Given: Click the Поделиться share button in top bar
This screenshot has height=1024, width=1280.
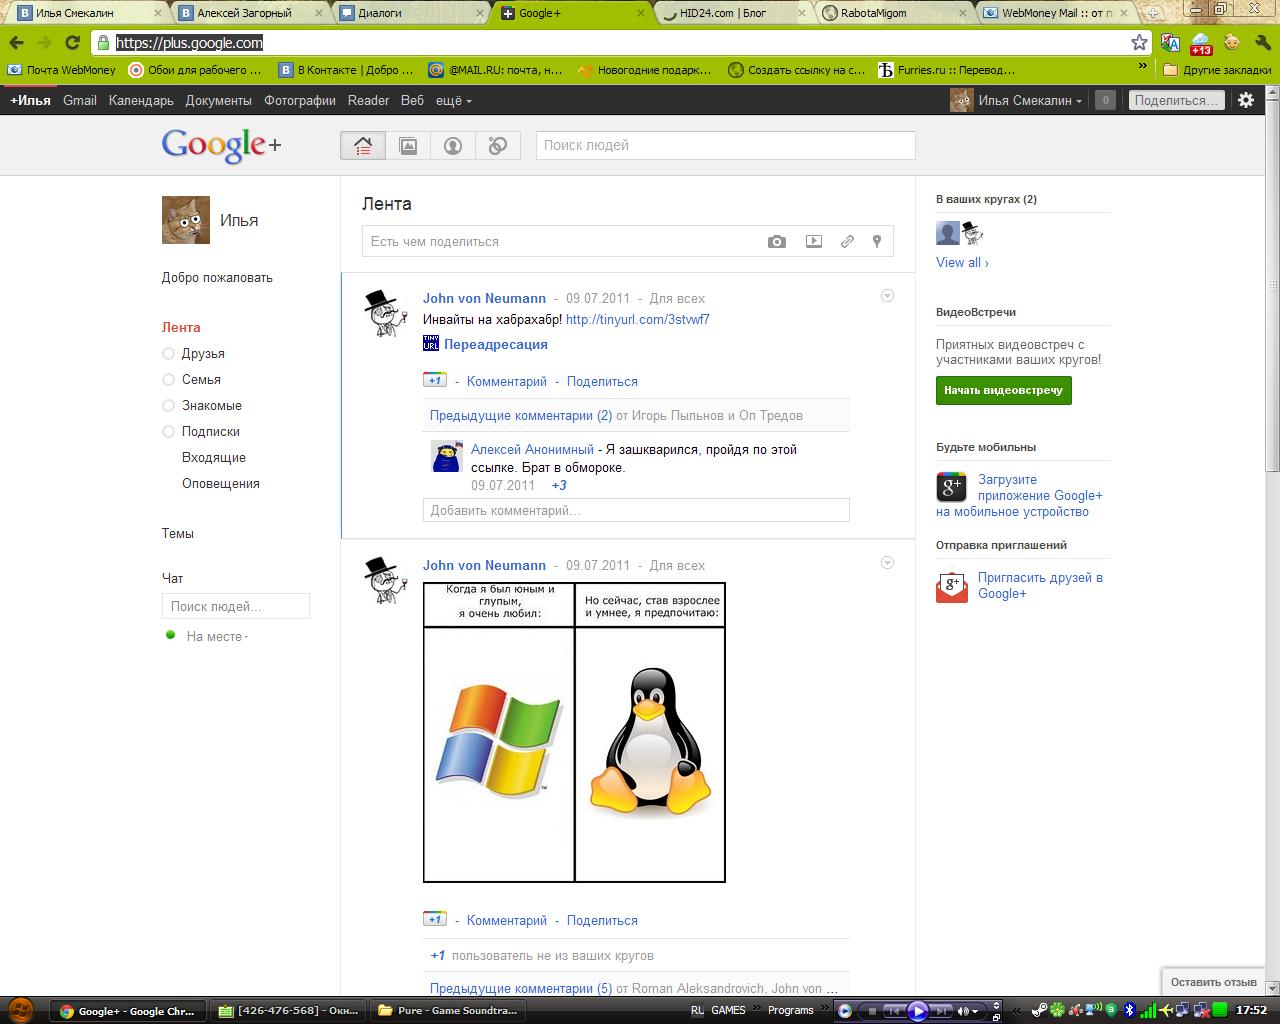Looking at the screenshot, I should (1177, 100).
